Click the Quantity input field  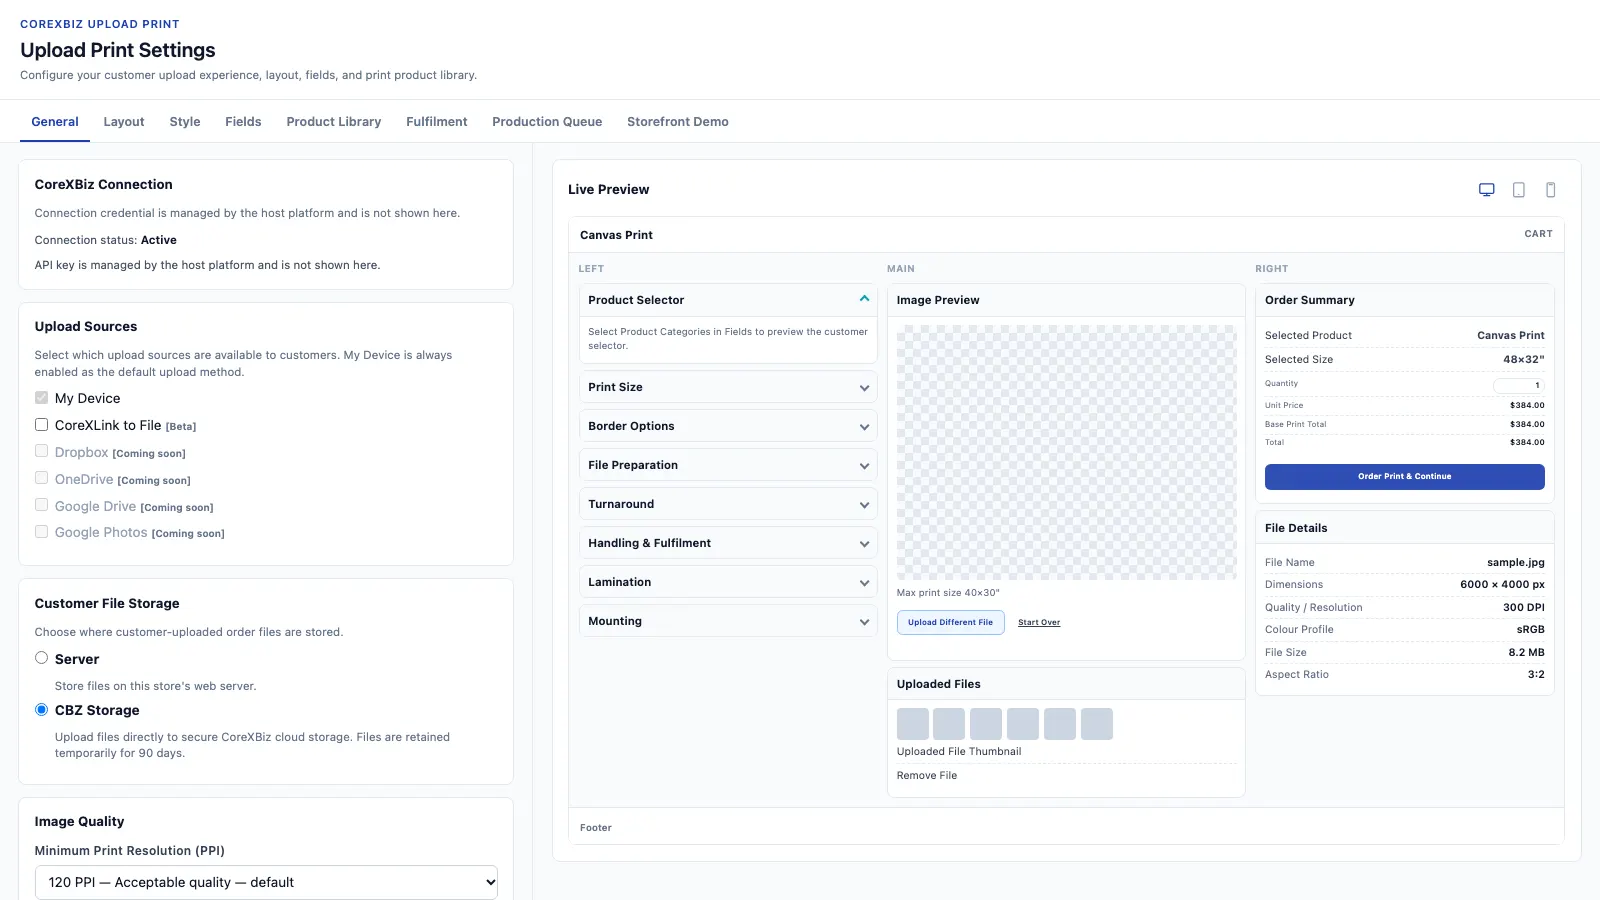(x=1519, y=385)
